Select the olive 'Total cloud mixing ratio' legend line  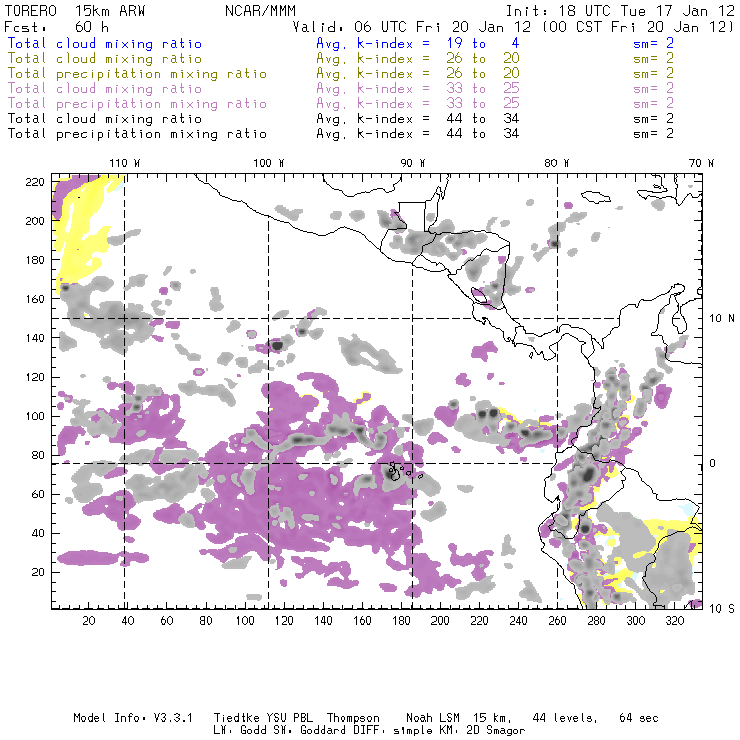(105, 59)
